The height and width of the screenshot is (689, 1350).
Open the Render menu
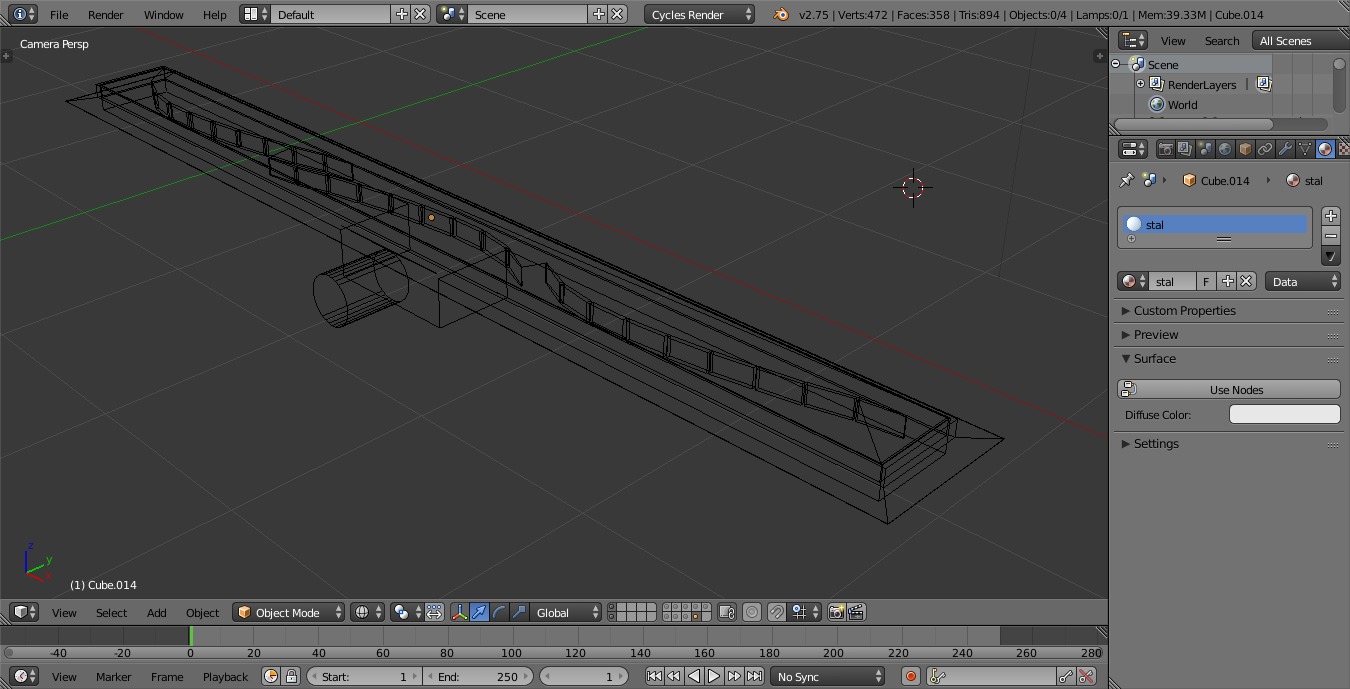[105, 15]
